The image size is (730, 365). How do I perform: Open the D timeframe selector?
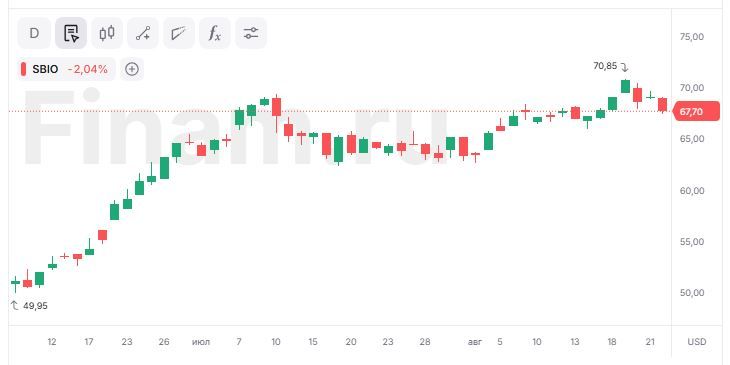click(x=34, y=33)
